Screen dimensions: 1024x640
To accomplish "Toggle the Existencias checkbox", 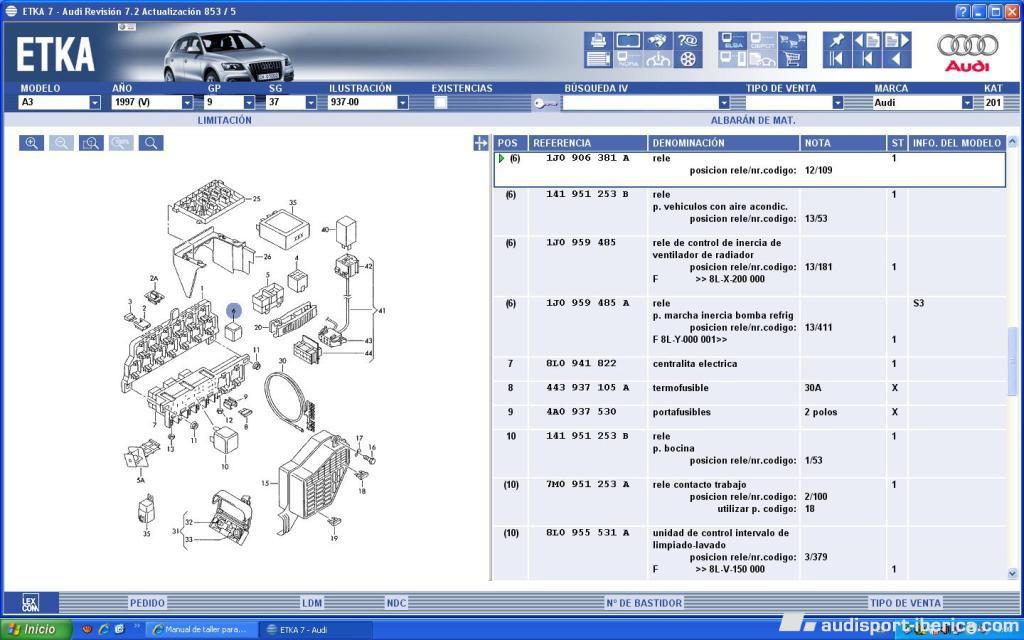I will 441,103.
